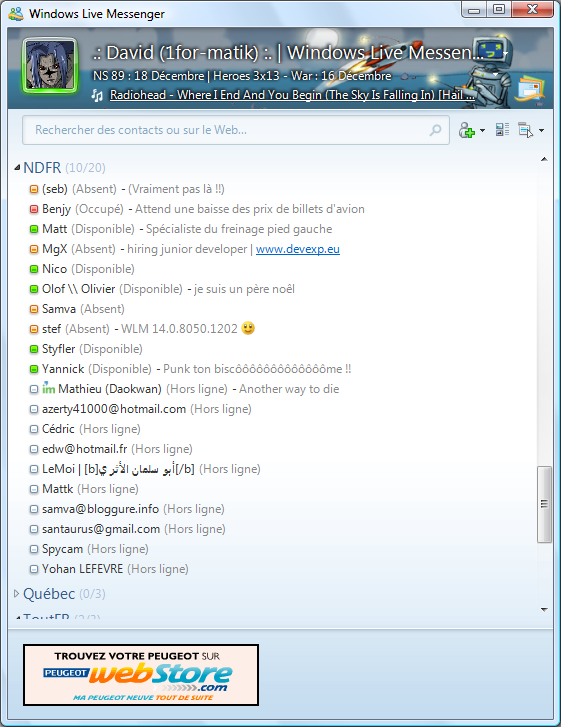Viewport: 561px width, 727px height.
Task: Change the contact list layout icon
Action: click(x=502, y=130)
